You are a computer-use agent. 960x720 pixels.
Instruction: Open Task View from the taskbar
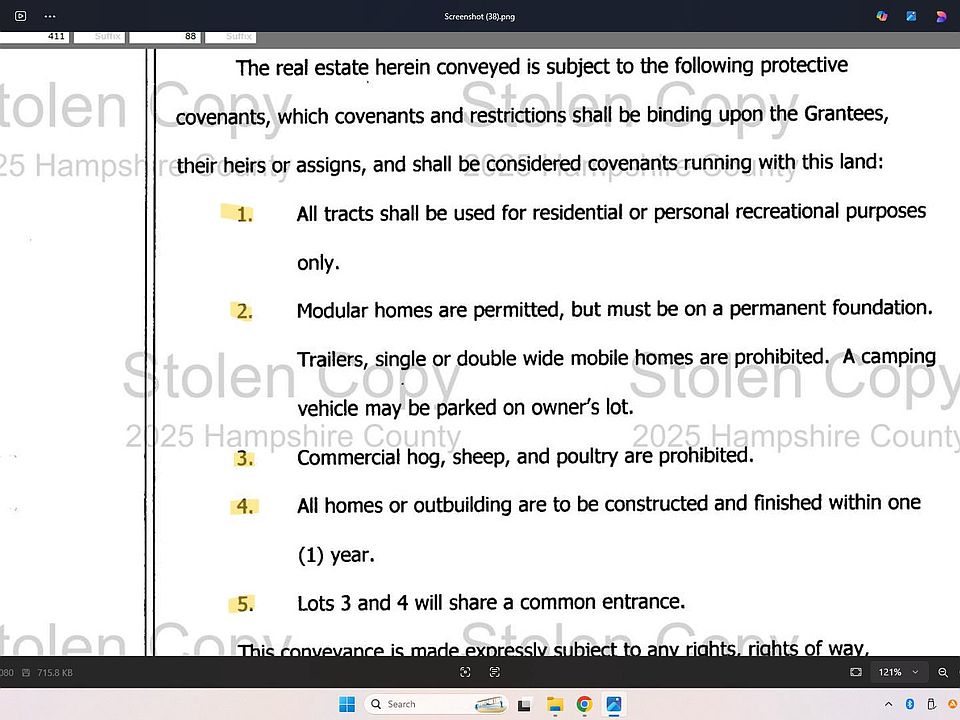coord(524,704)
